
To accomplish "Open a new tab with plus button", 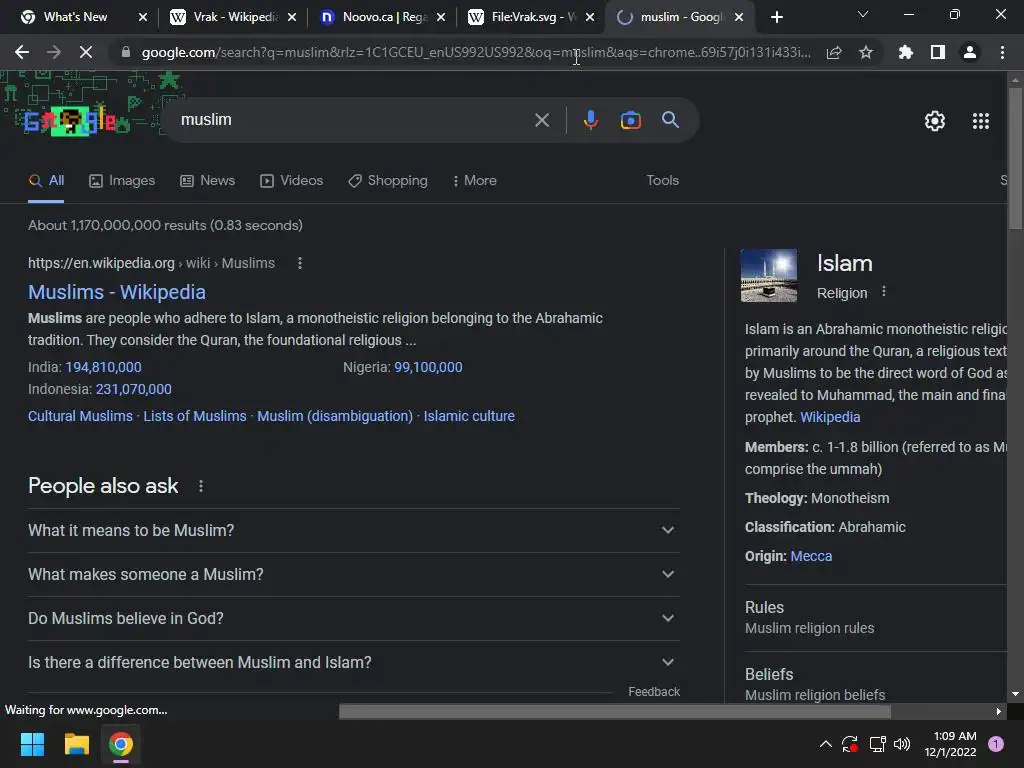I will (x=776, y=17).
